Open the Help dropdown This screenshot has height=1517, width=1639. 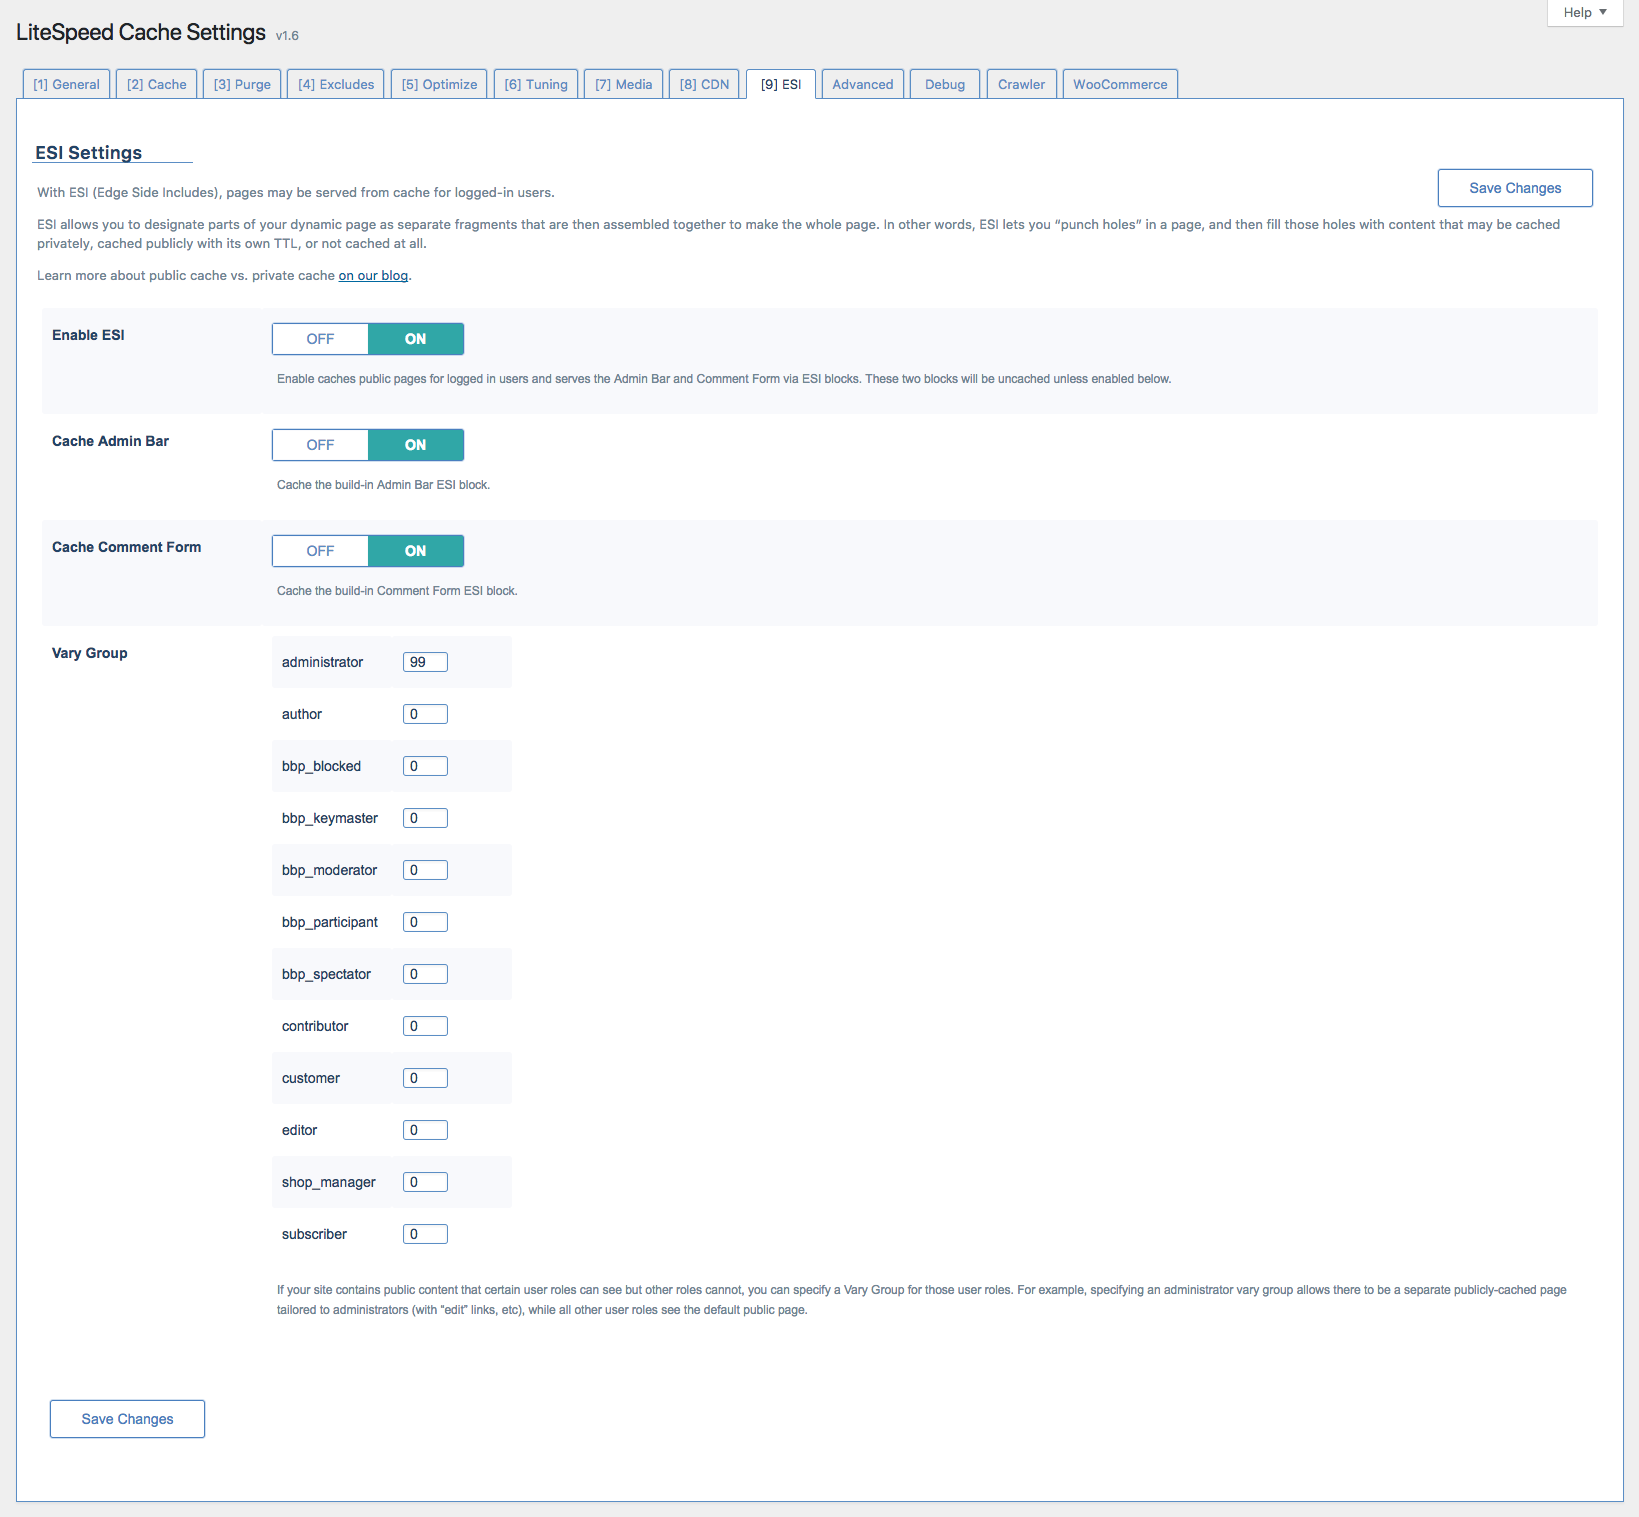(x=1584, y=13)
